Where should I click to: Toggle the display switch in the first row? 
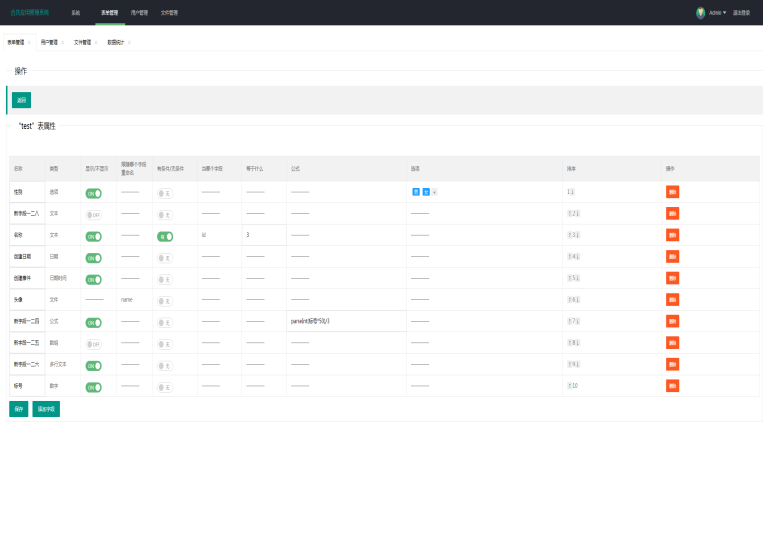(x=93, y=193)
